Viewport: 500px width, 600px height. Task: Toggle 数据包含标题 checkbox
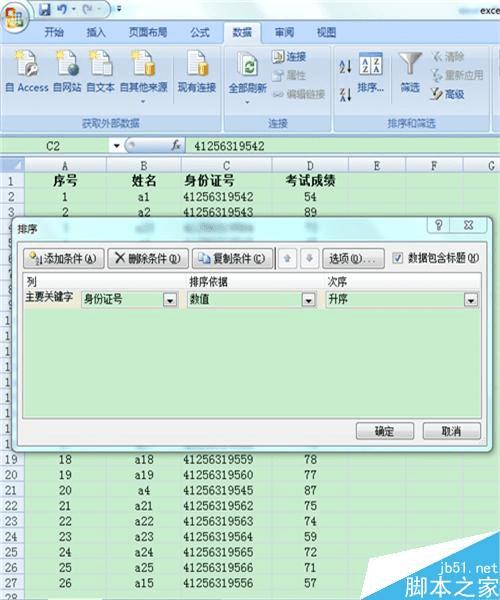pyautogui.click(x=397, y=258)
